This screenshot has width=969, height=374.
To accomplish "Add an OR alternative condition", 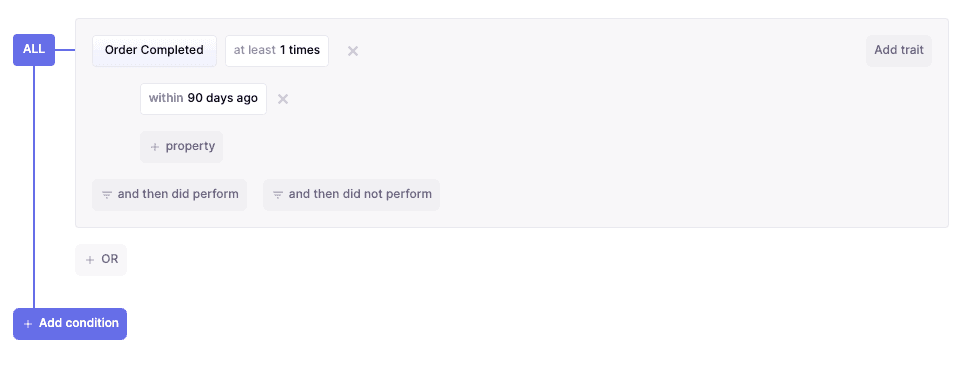I will pos(101,260).
